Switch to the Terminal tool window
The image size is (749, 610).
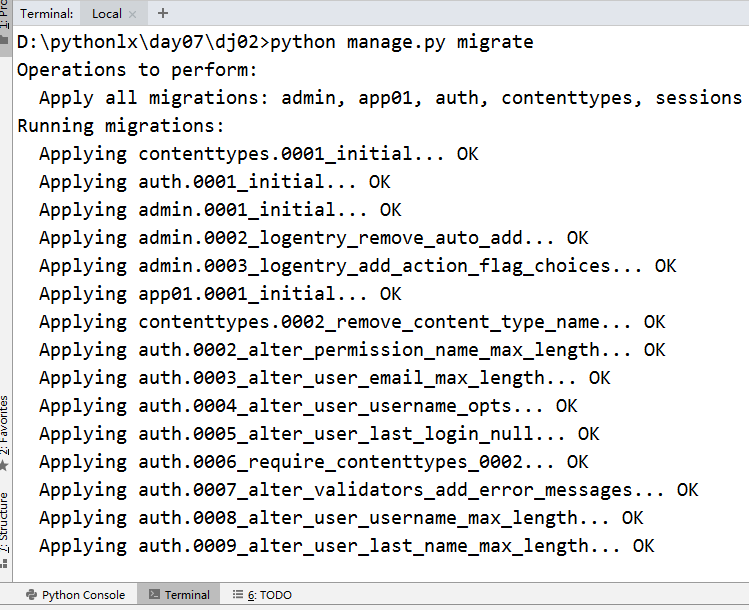click(x=179, y=595)
